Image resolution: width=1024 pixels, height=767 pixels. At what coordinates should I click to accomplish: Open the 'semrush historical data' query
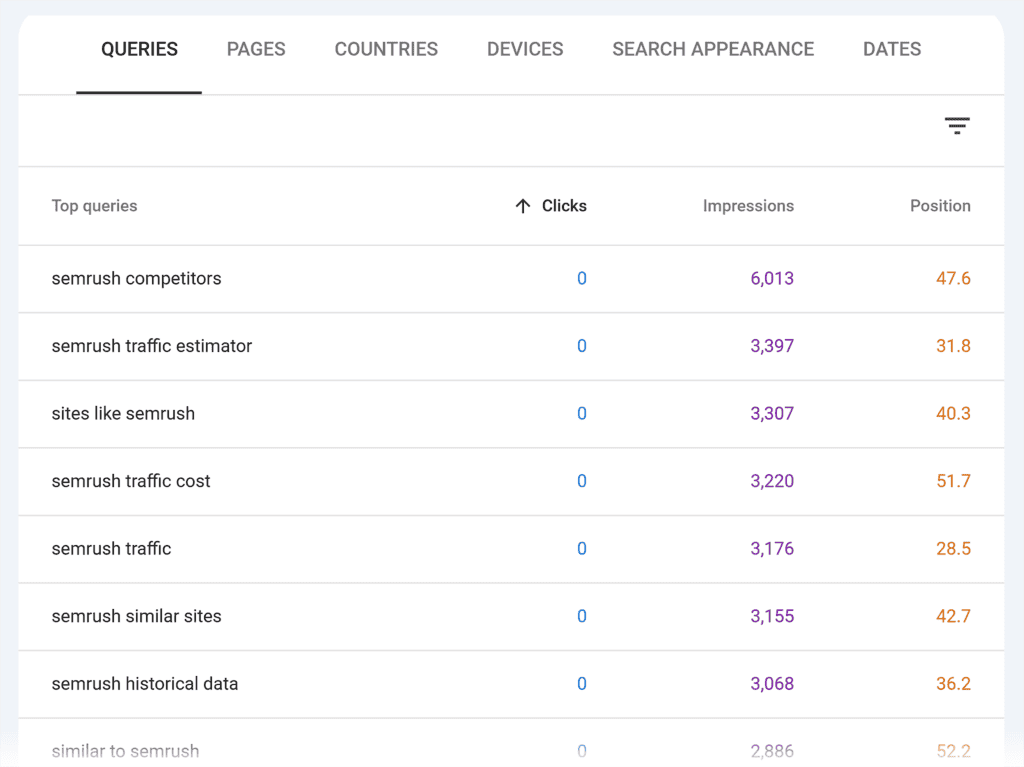tap(145, 684)
